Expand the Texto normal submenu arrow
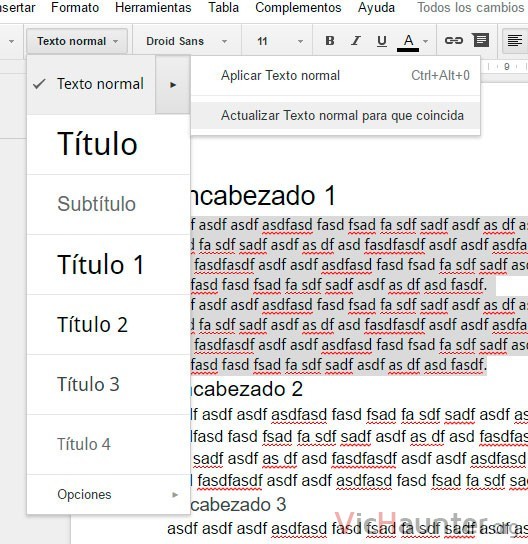Image resolution: width=528 pixels, height=544 pixels. click(173, 84)
